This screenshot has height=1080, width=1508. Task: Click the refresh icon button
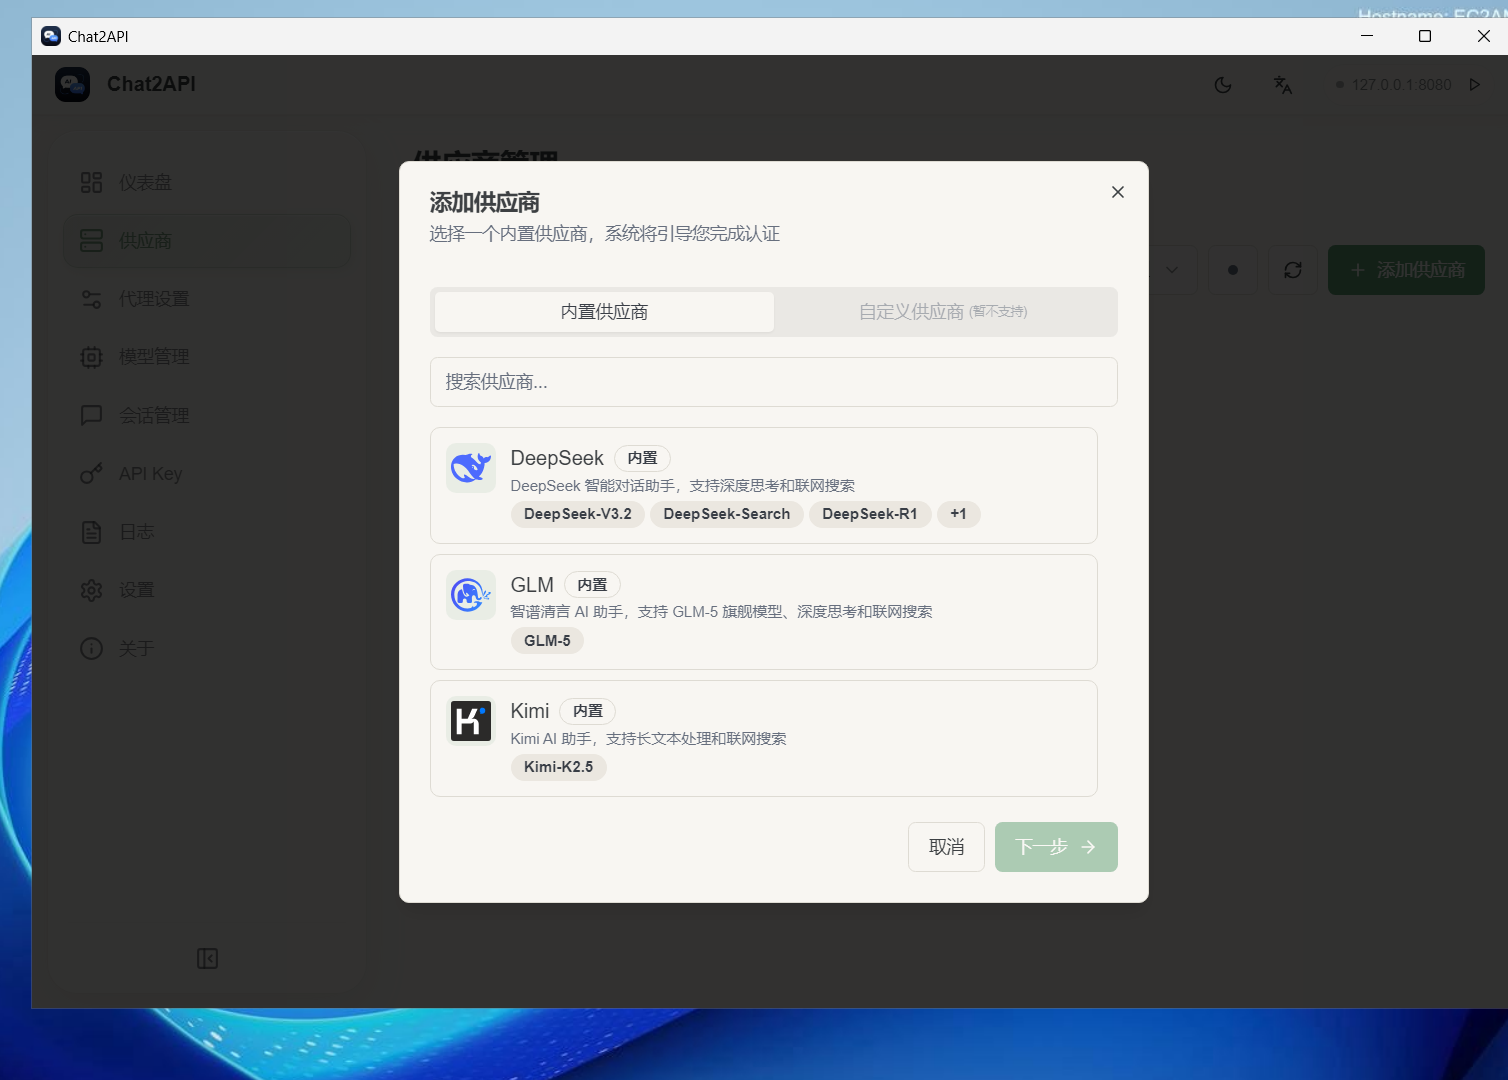1293,270
